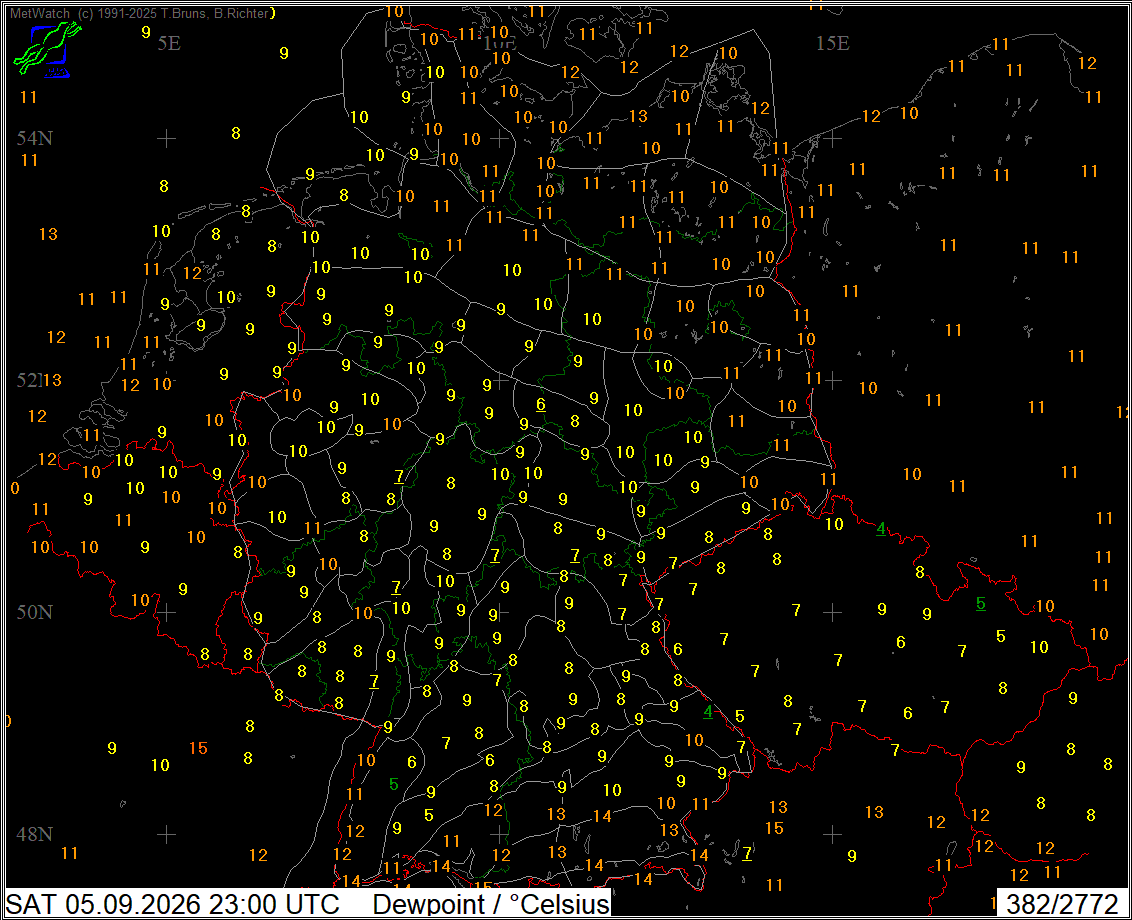This screenshot has height=920, width=1132.
Task: Click the 52N label overlapped by 13
Action: point(30,380)
